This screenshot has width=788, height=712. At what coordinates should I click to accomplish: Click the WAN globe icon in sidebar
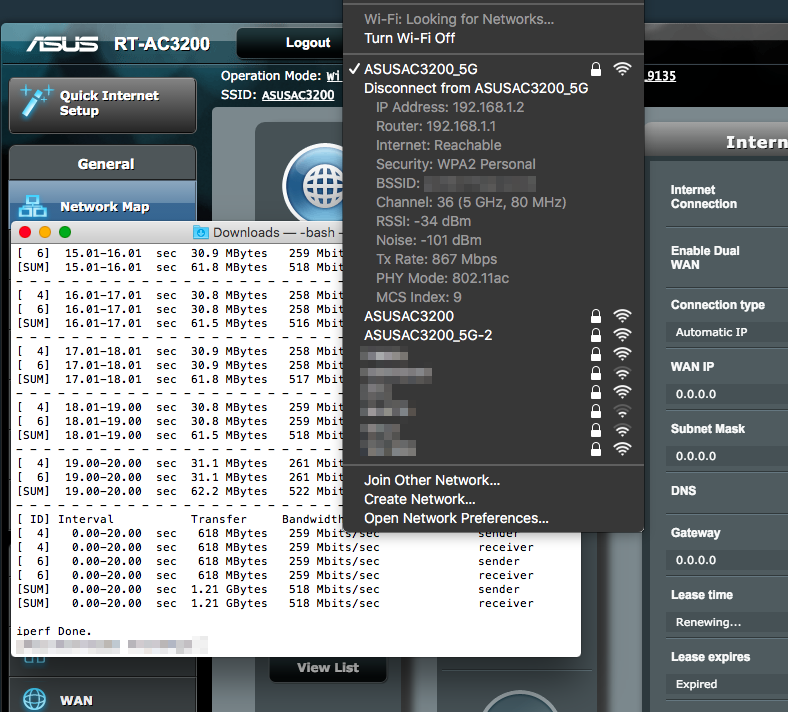pos(33,699)
